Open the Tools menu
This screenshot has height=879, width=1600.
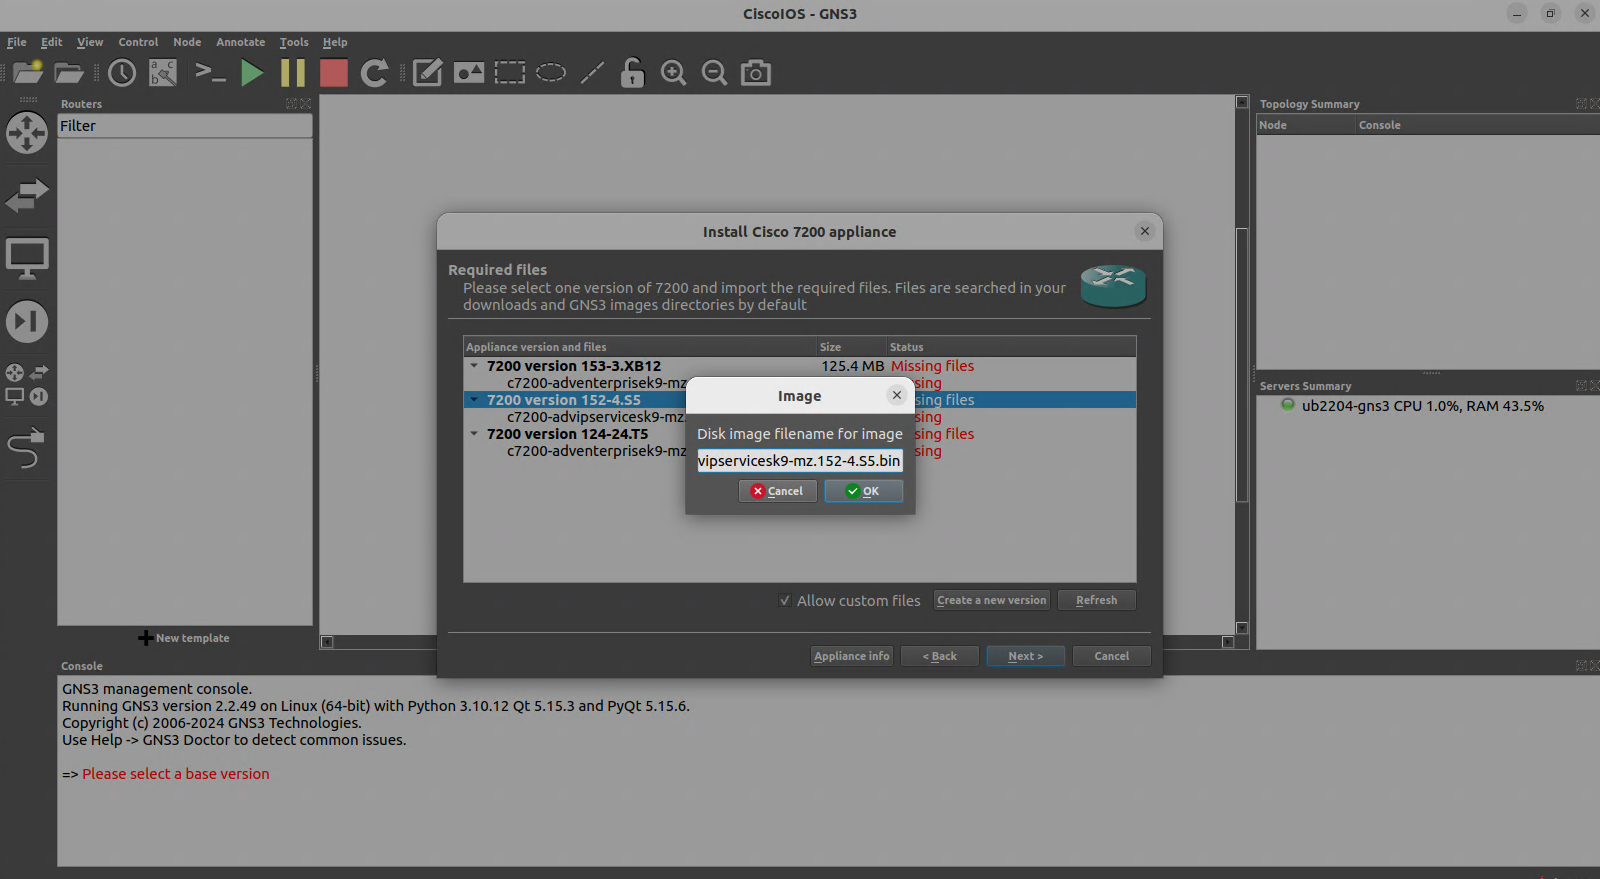294,42
